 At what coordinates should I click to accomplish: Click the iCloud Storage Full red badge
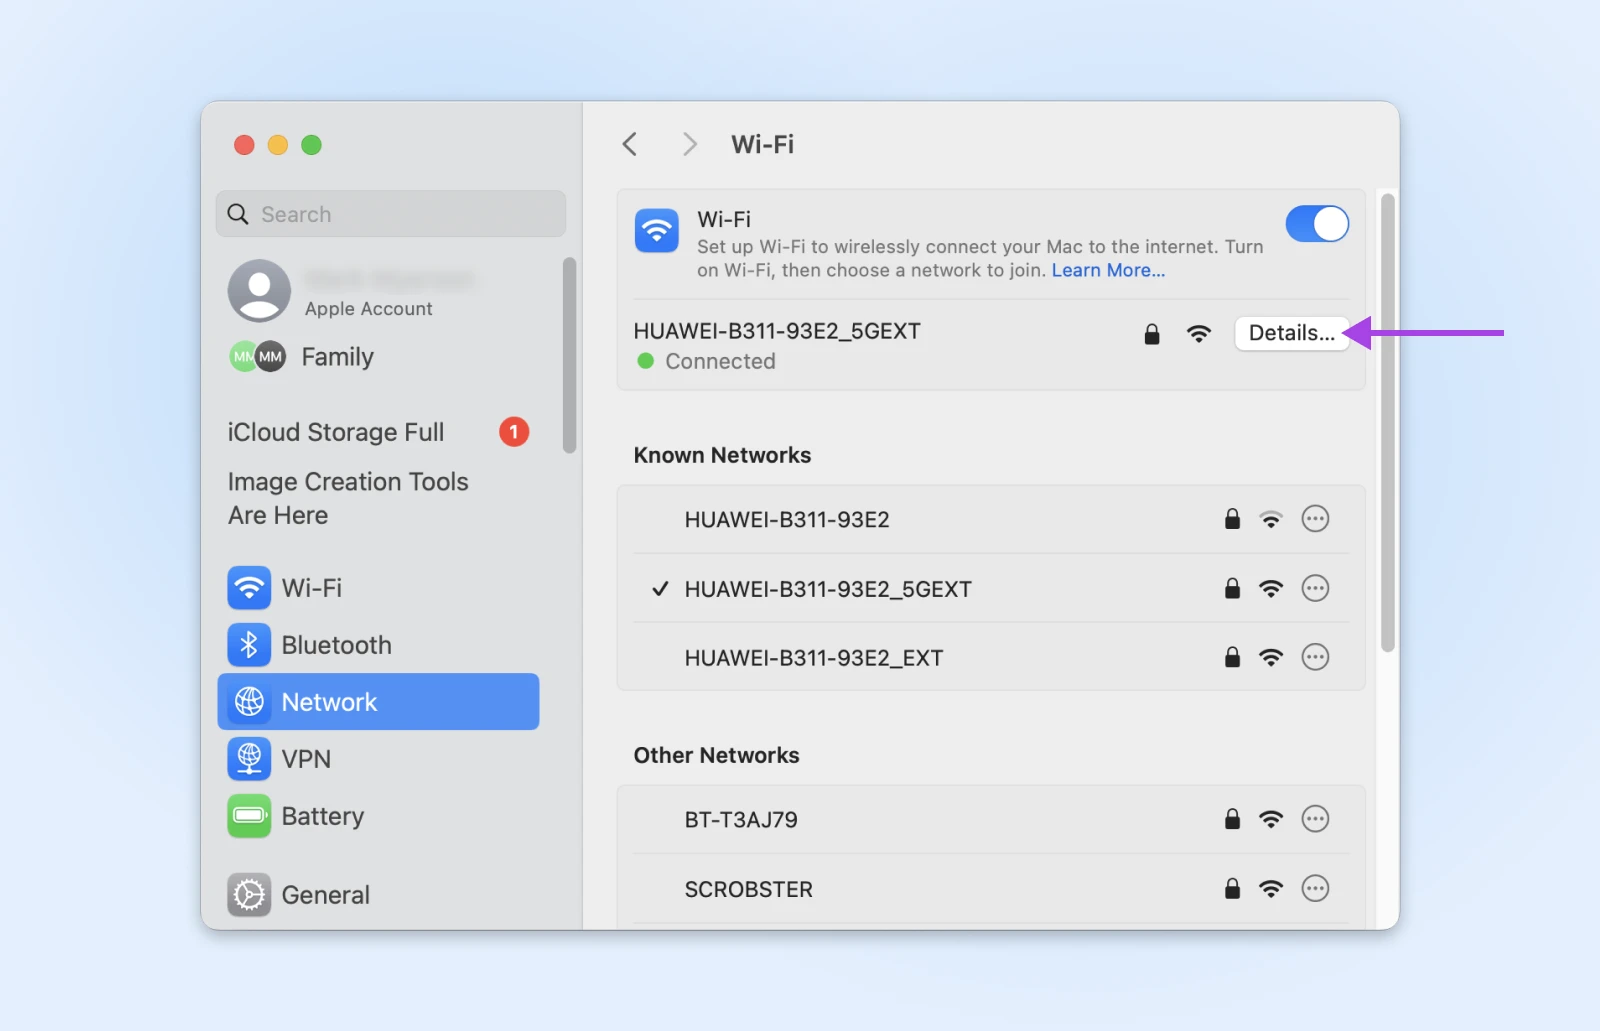(514, 432)
